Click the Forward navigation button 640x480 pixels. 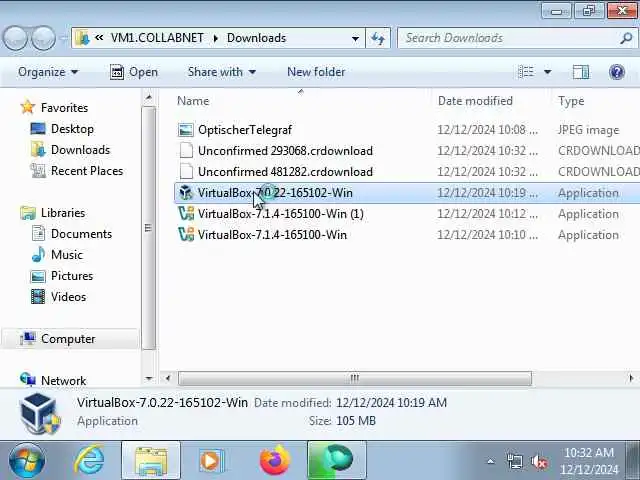(43, 38)
